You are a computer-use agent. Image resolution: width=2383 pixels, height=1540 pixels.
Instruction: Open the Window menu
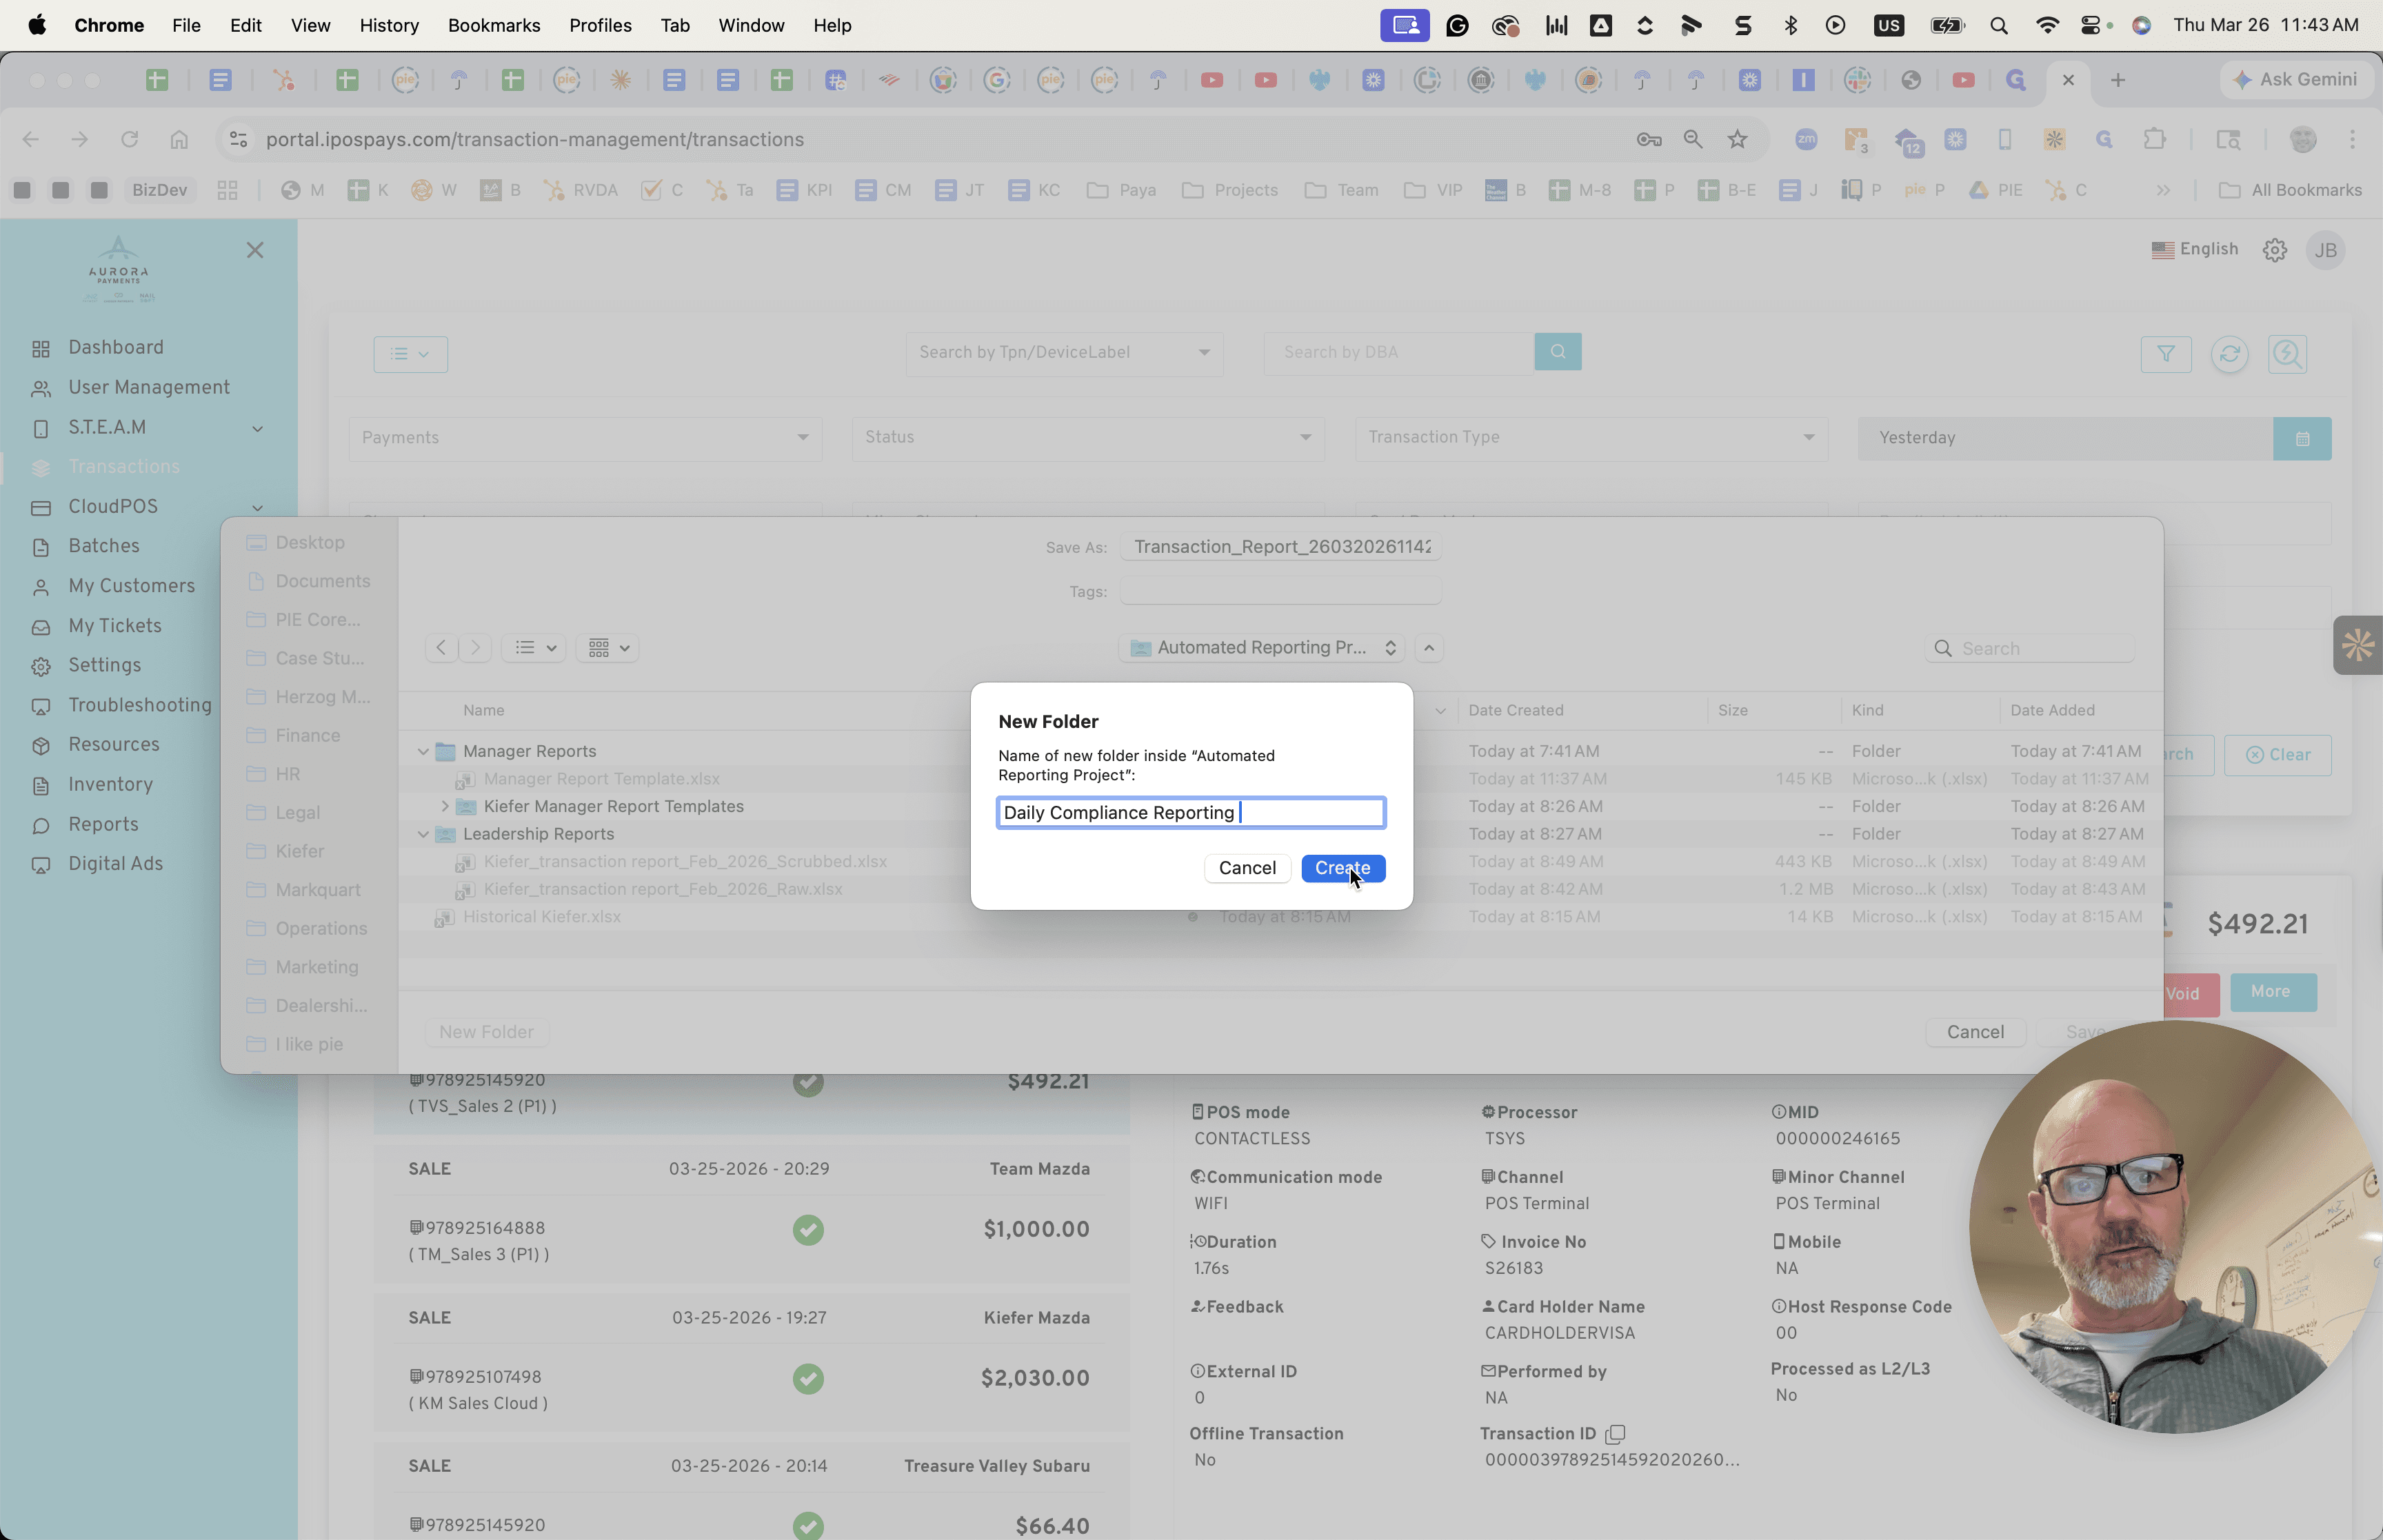pos(751,25)
